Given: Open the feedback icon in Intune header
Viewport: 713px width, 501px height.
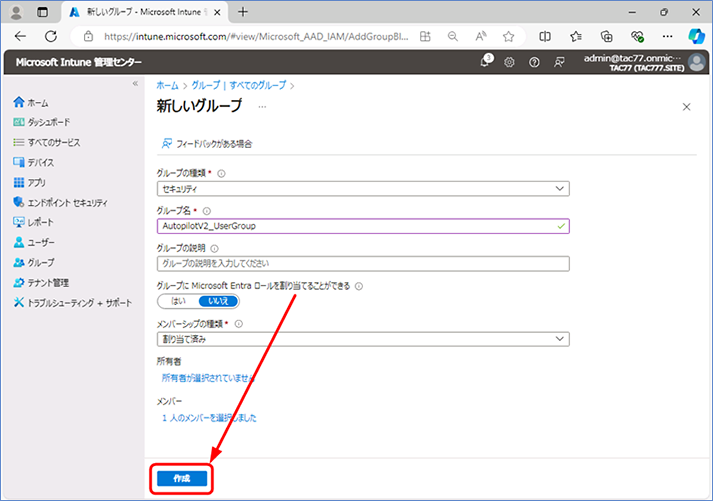Looking at the screenshot, I should [559, 62].
